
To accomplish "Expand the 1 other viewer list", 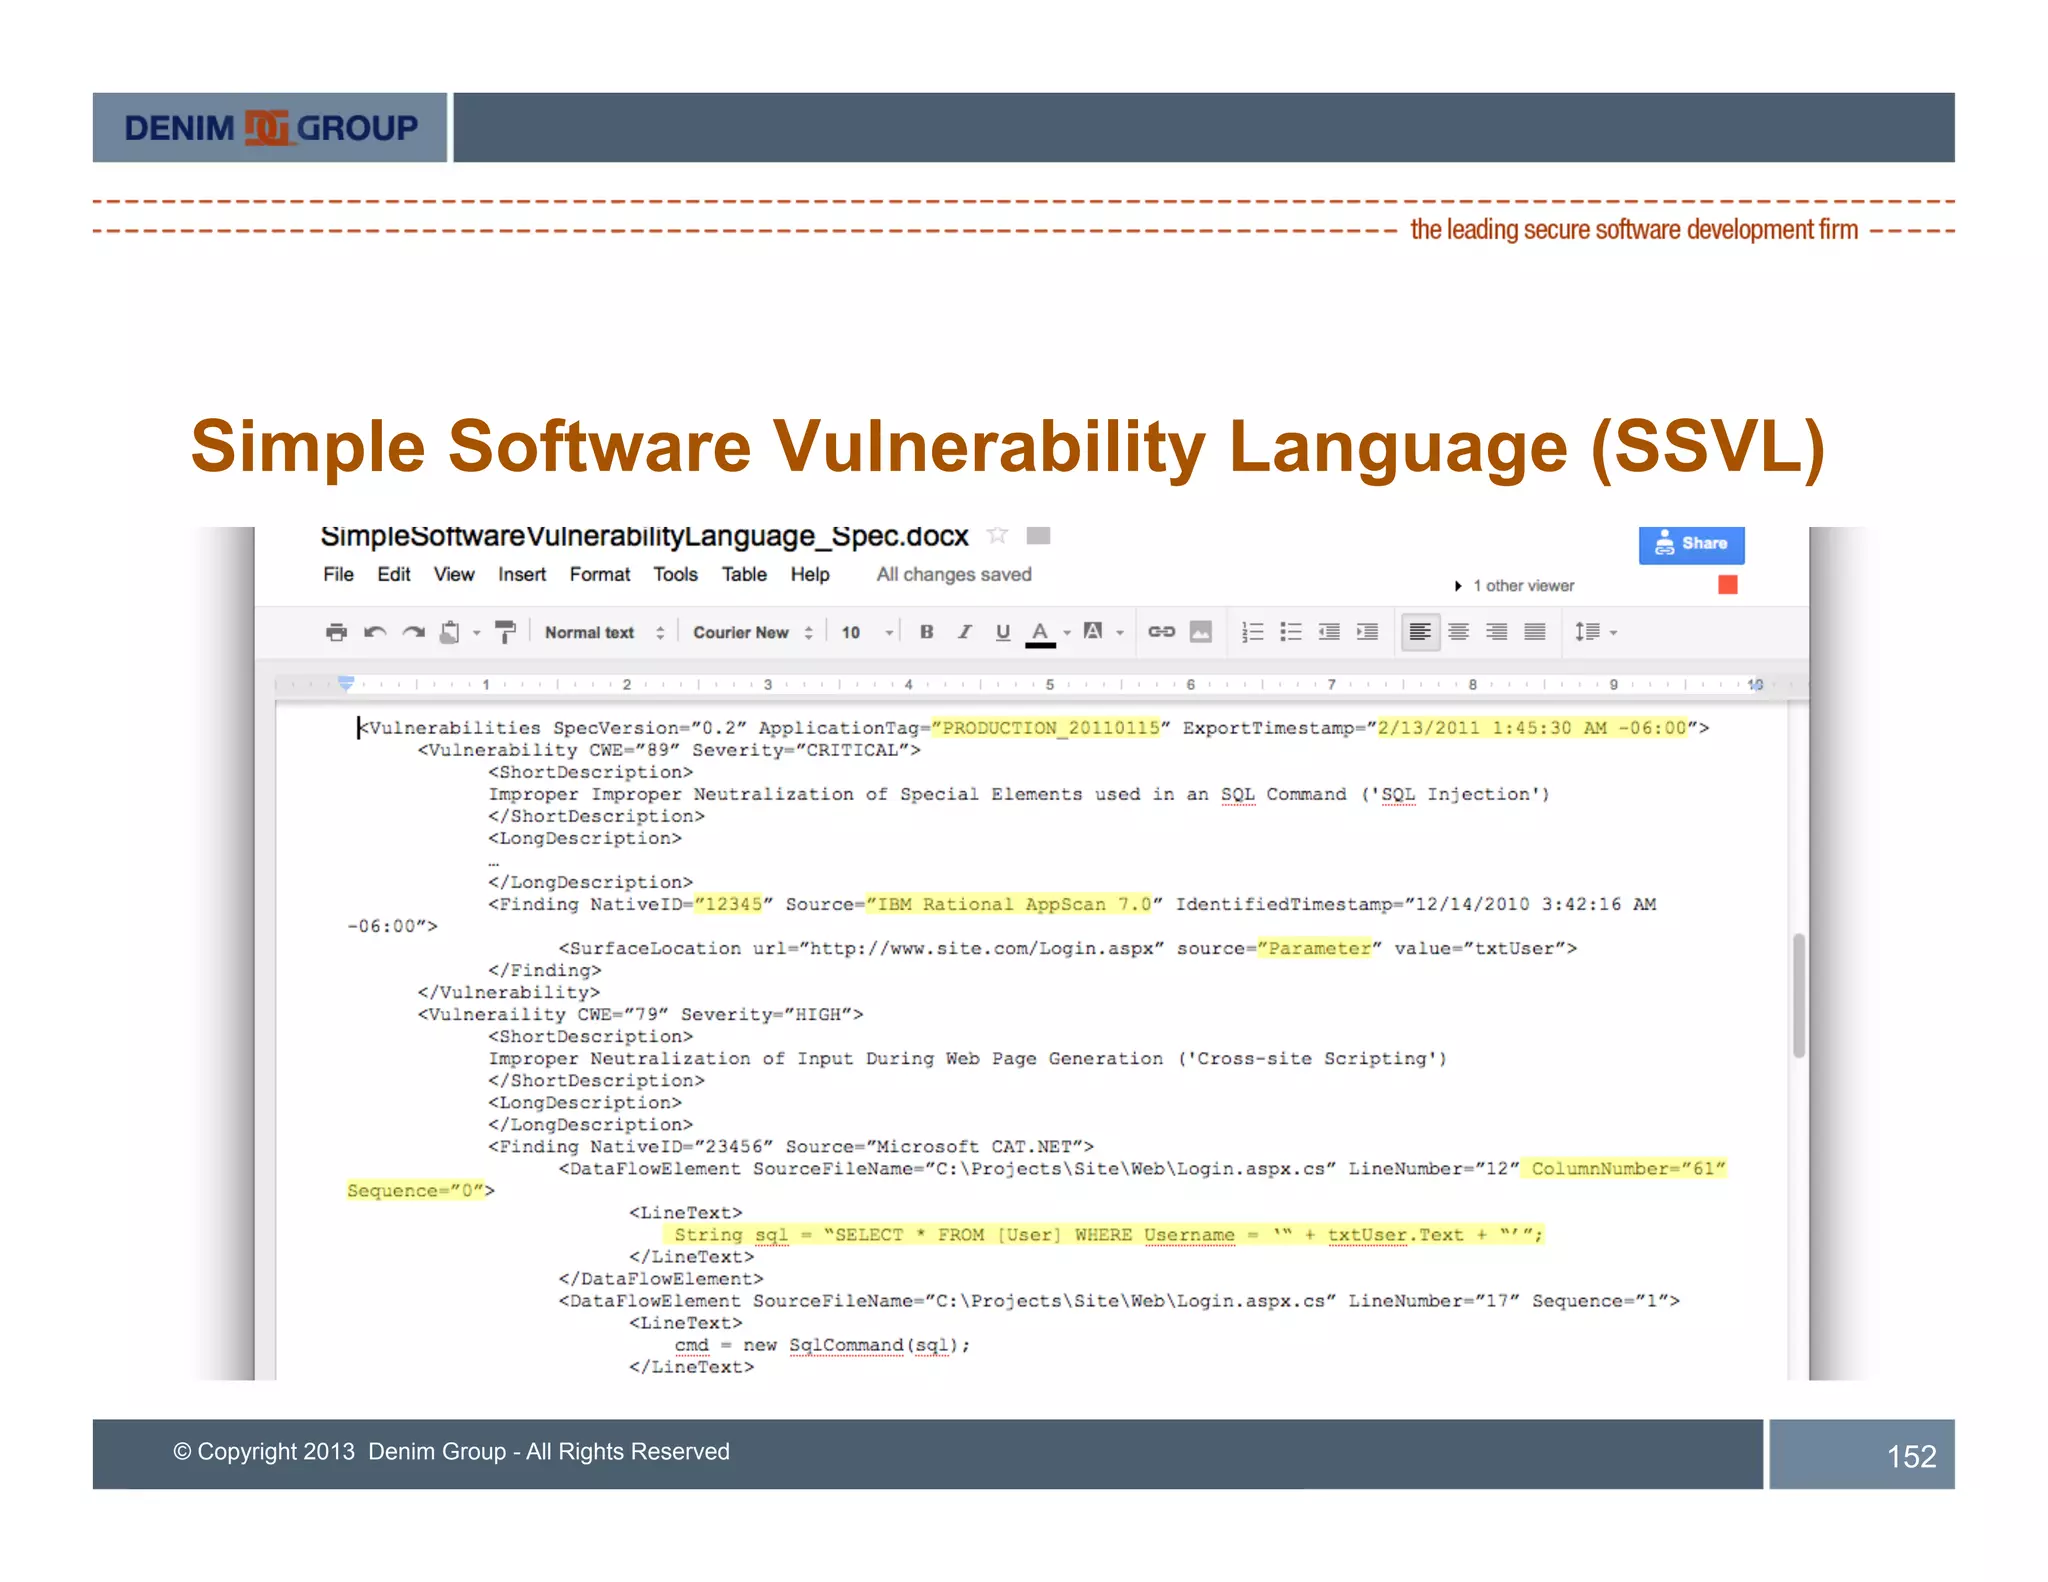I will [1517, 586].
